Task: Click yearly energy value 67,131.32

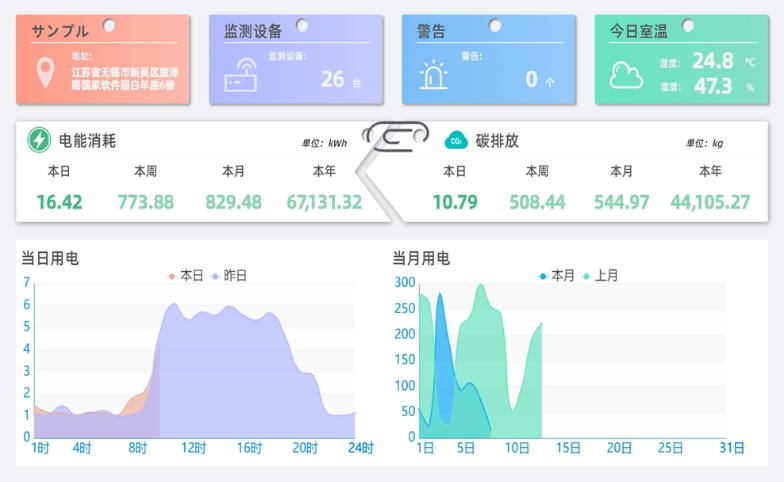Action: (x=324, y=202)
